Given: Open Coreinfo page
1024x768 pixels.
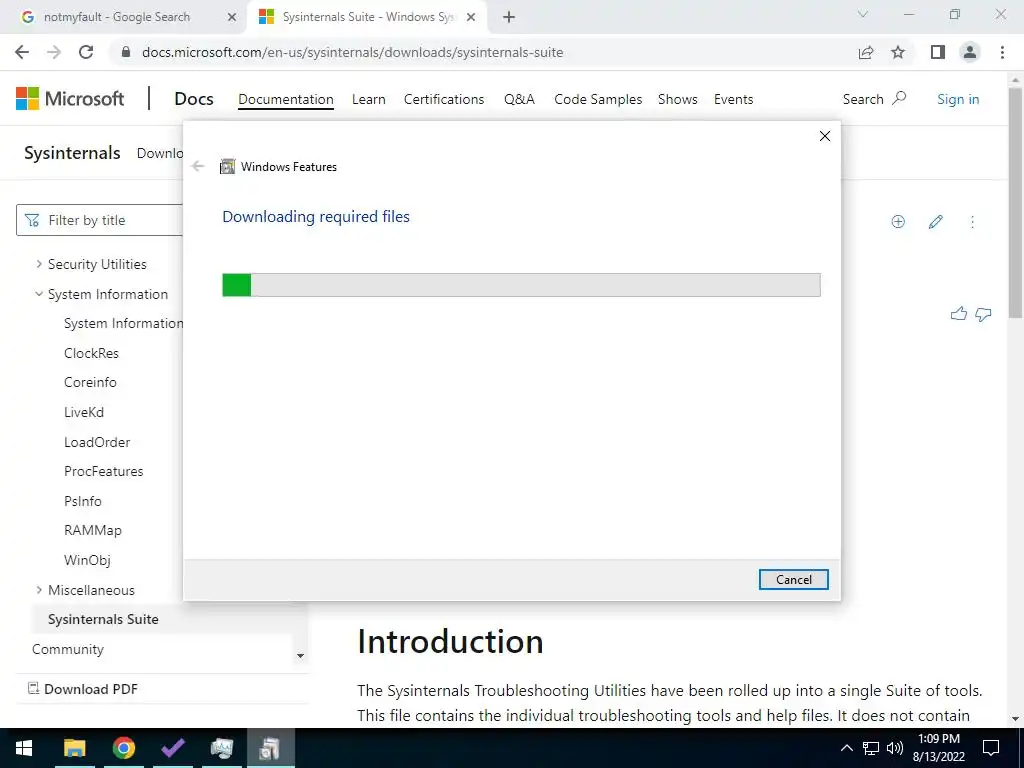Looking at the screenshot, I should tap(90, 383).
